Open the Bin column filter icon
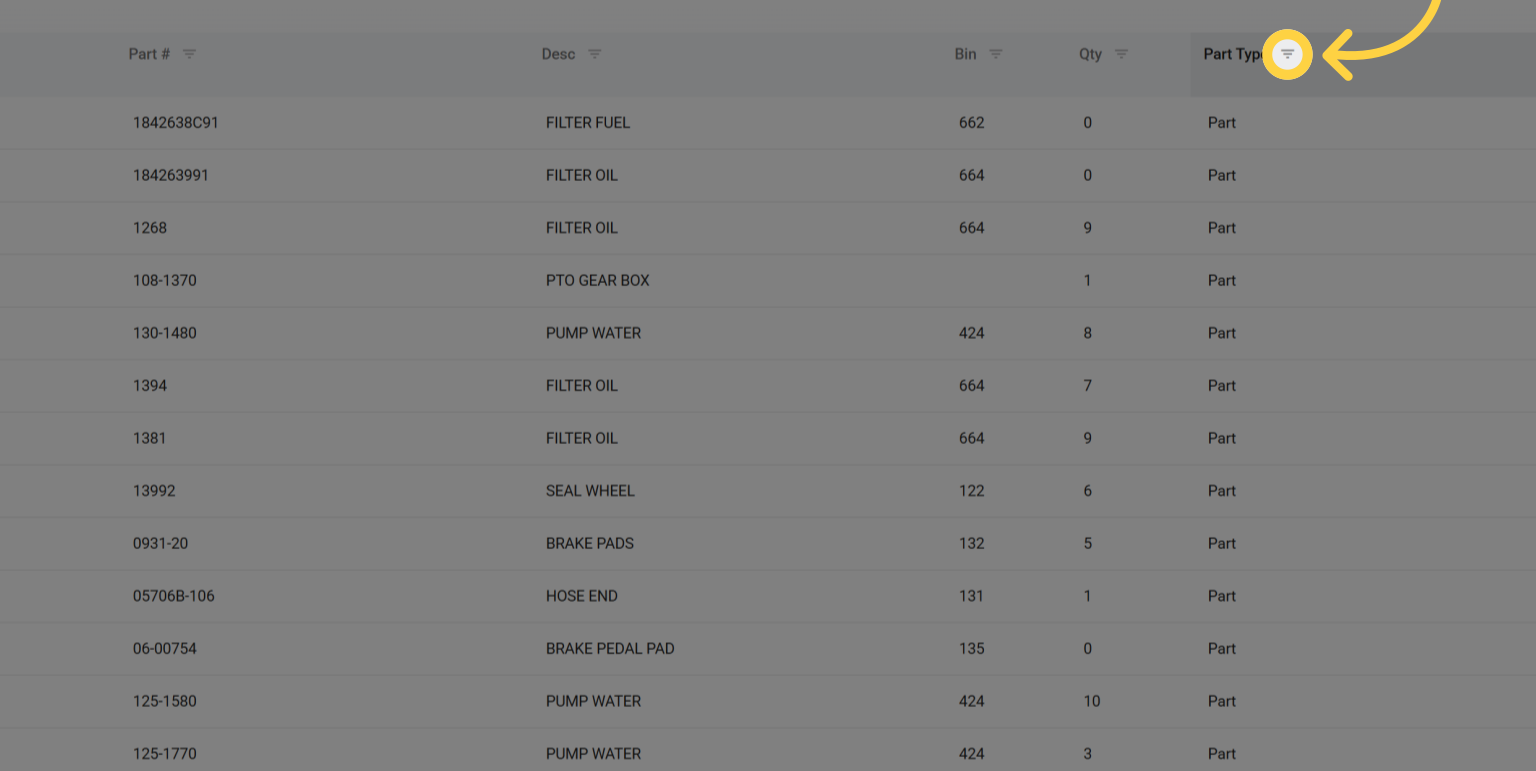This screenshot has width=1536, height=771. [995, 54]
